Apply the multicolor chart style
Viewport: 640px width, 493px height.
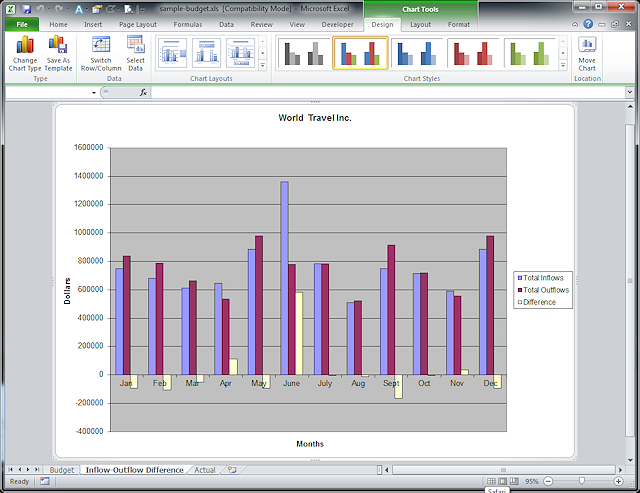click(x=360, y=53)
